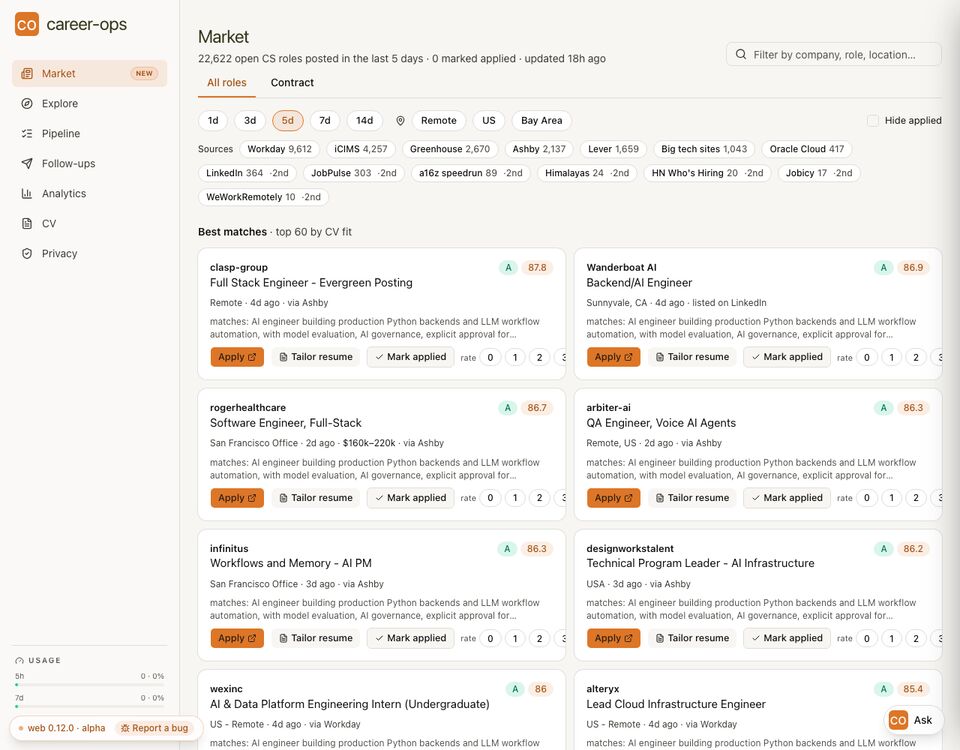Filter by the HN Who's Hiring source chip
Image resolution: width=960 pixels, height=750 pixels.
point(707,173)
